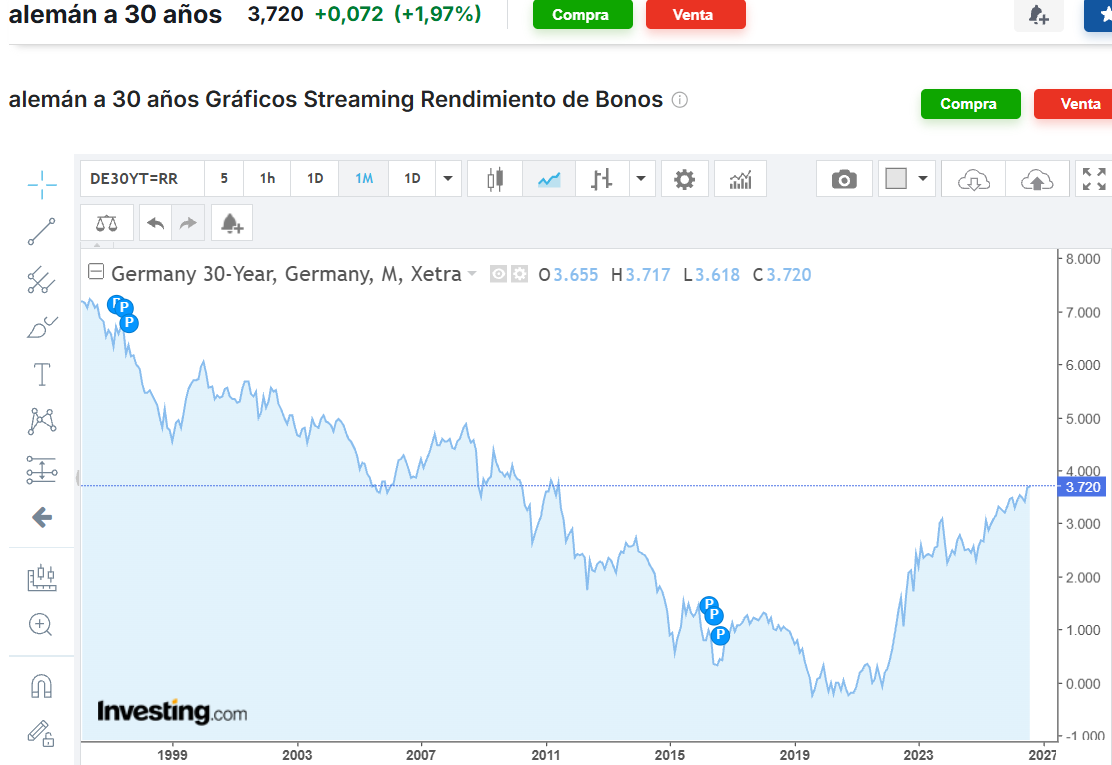Undo the last chart action
The height and width of the screenshot is (765, 1112).
155,223
